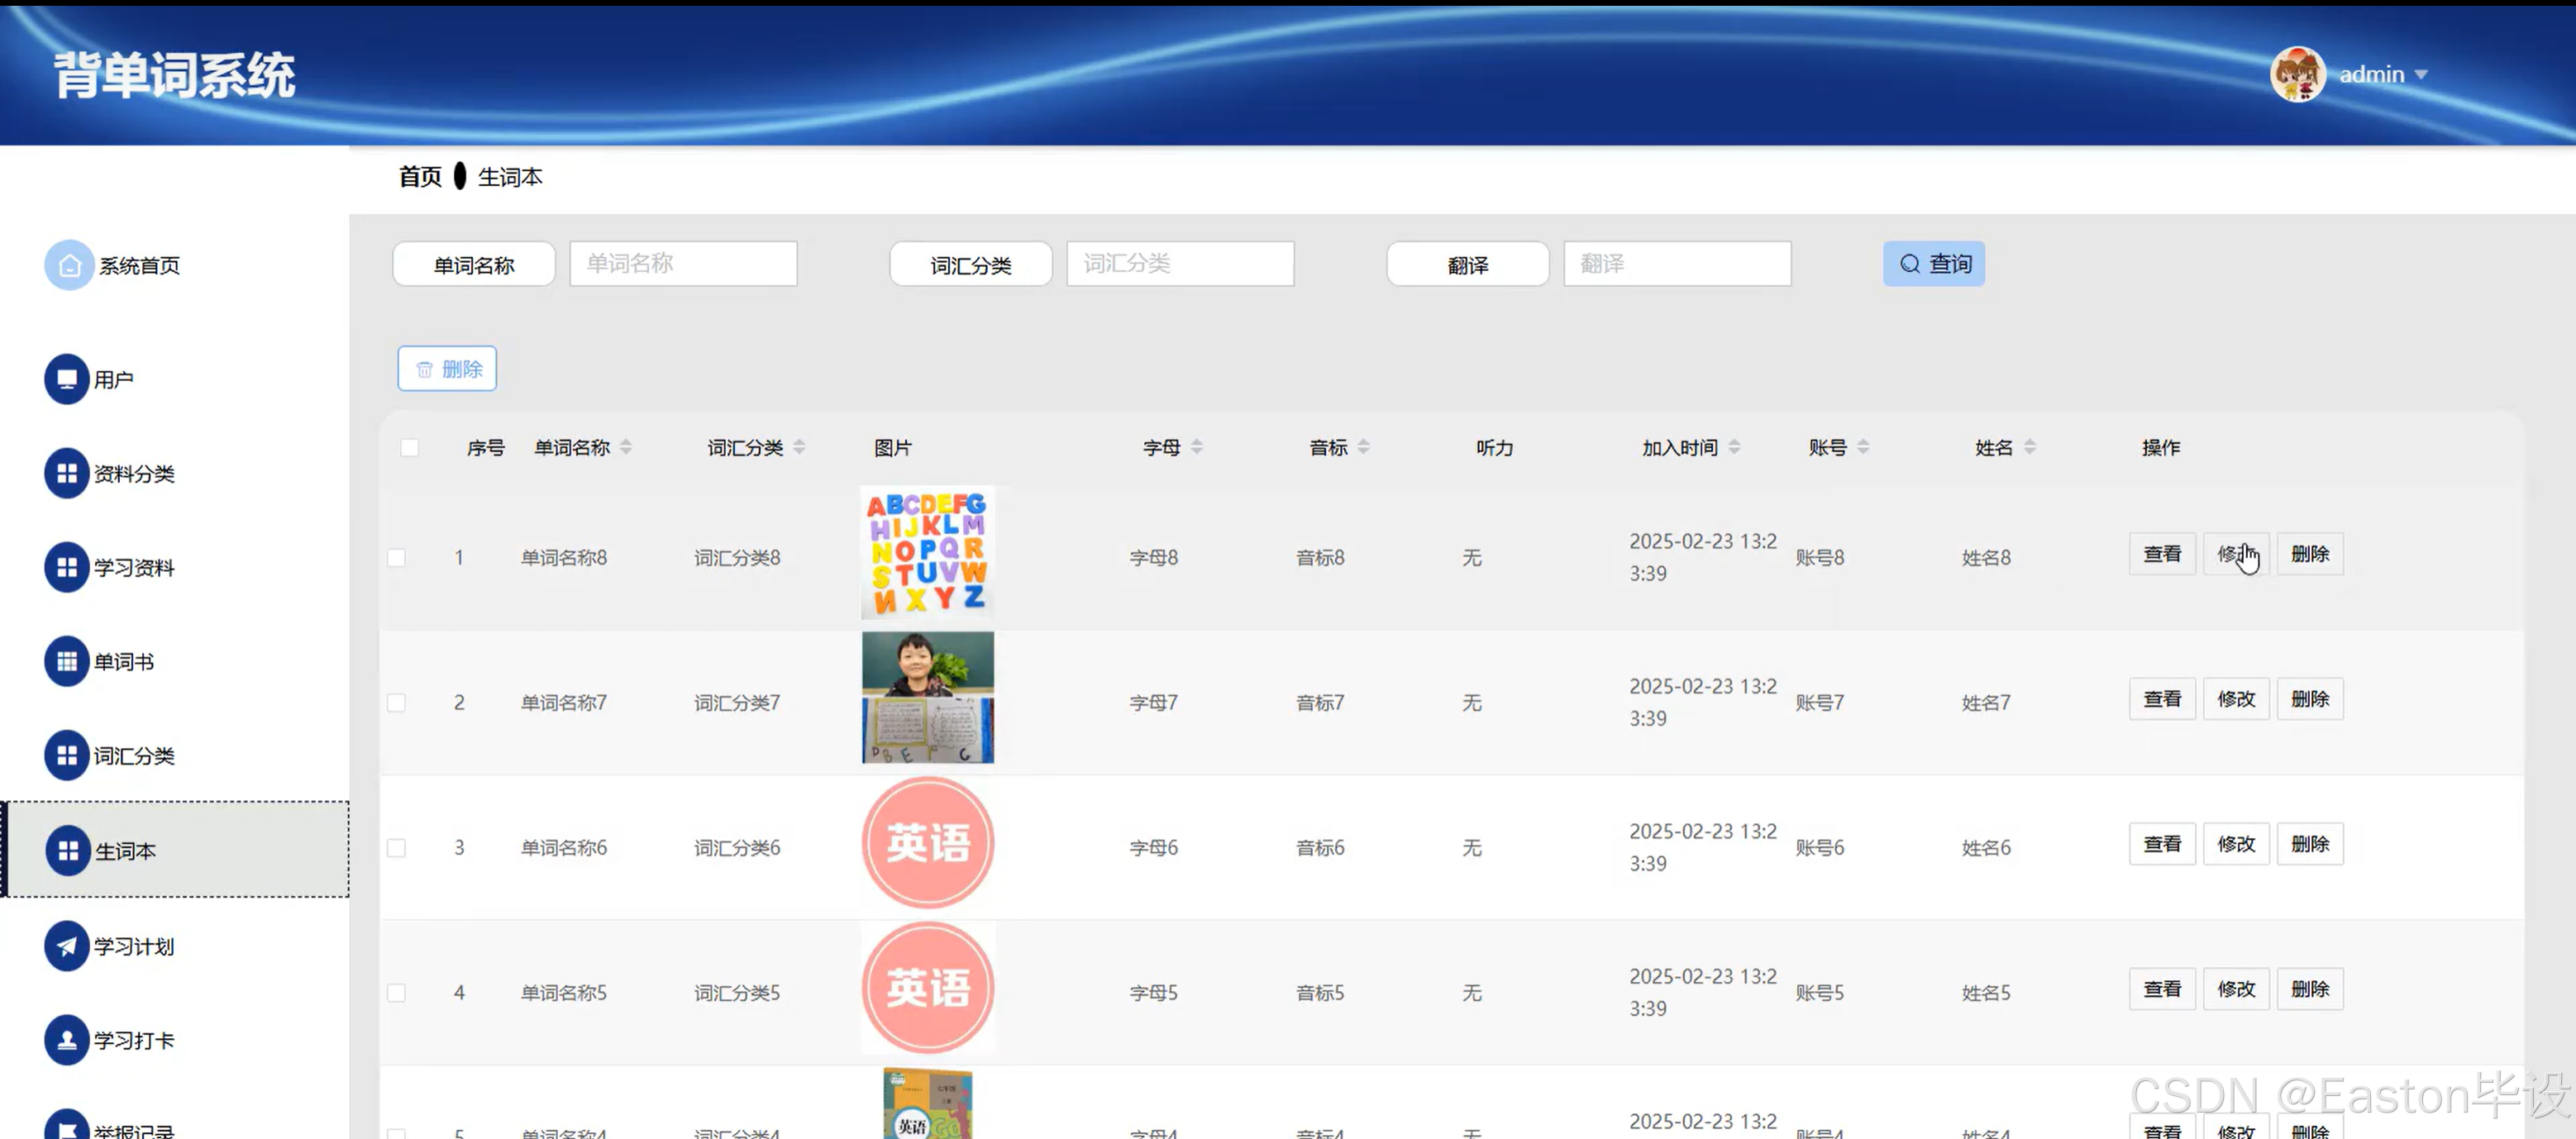Image resolution: width=2576 pixels, height=1139 pixels.
Task: Click the 学习计划 paper-plane icon in sidebar
Action: click(67, 945)
